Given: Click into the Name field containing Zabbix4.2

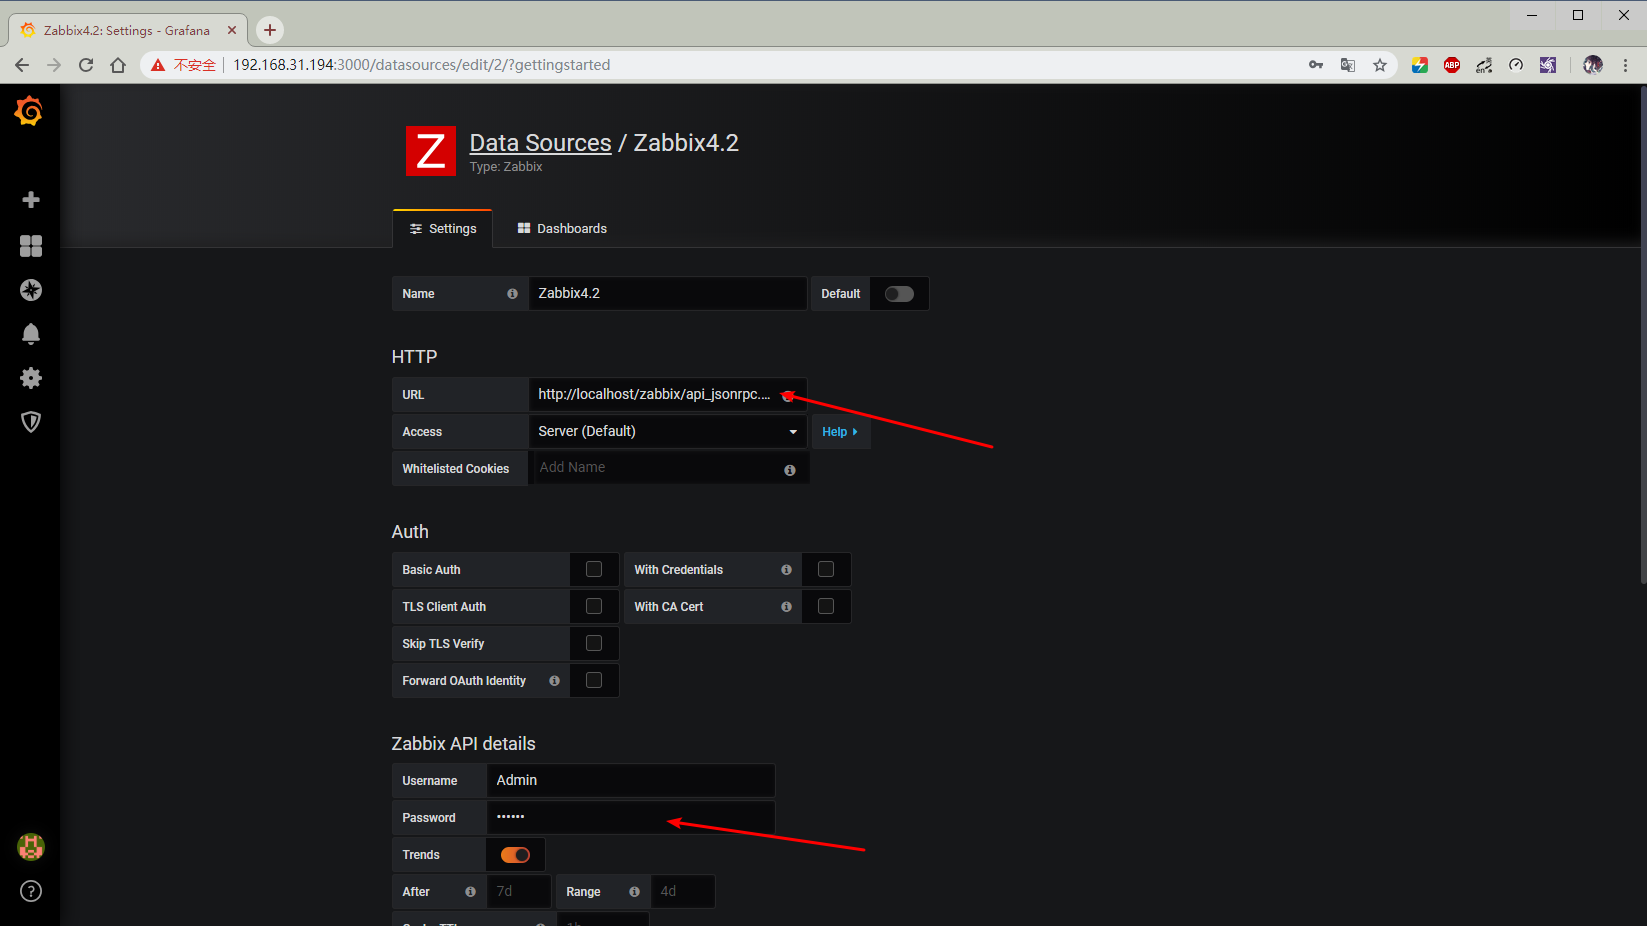Looking at the screenshot, I should (x=667, y=294).
